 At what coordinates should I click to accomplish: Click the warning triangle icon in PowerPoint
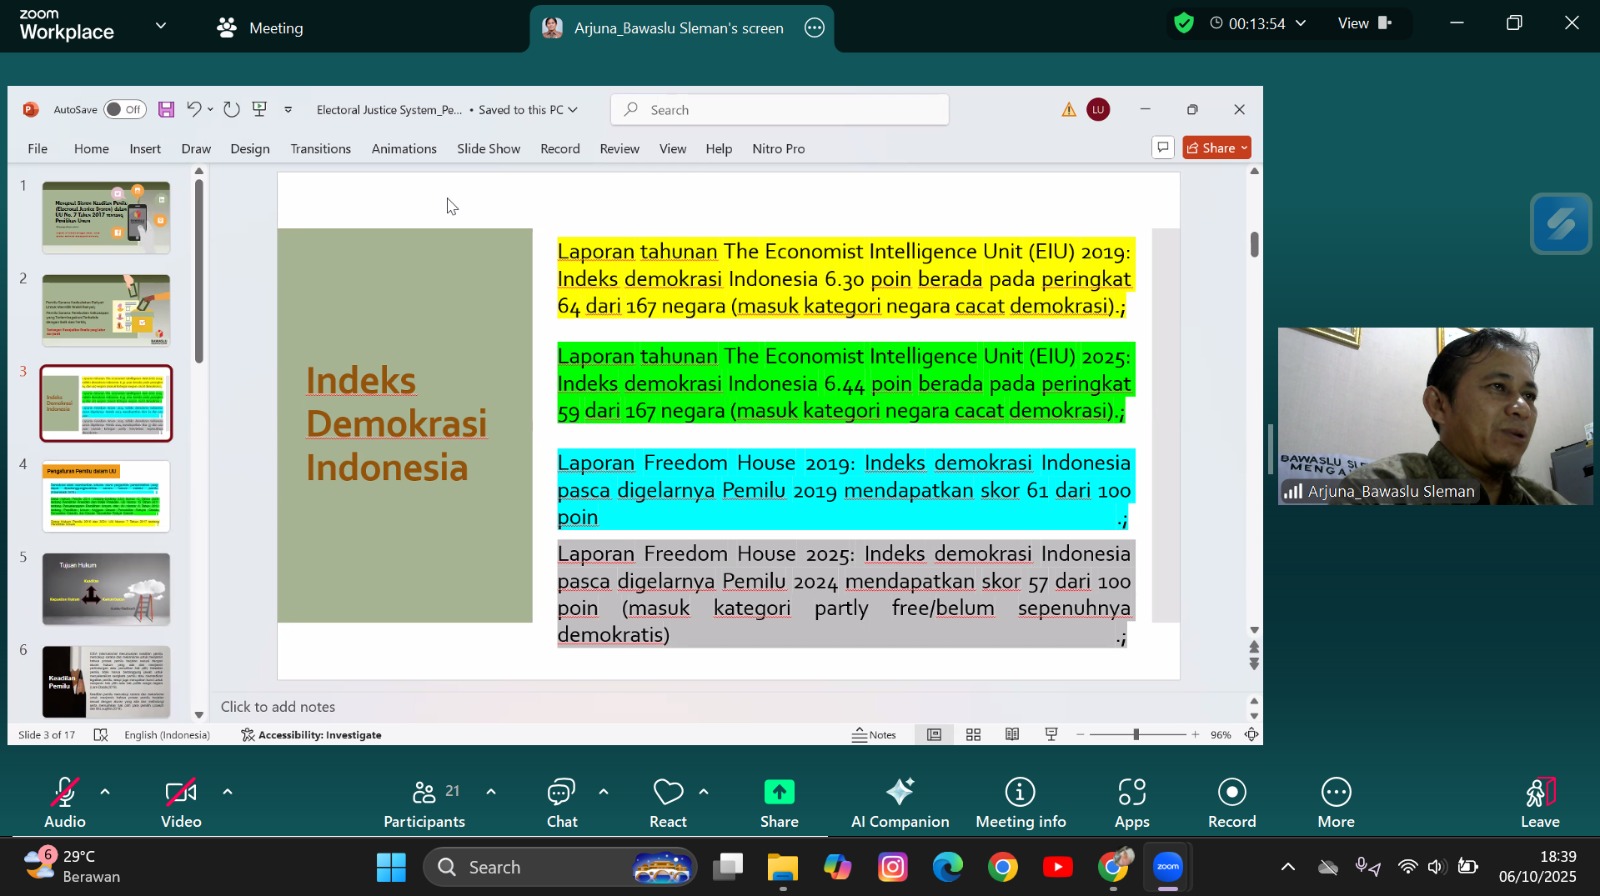(1069, 110)
